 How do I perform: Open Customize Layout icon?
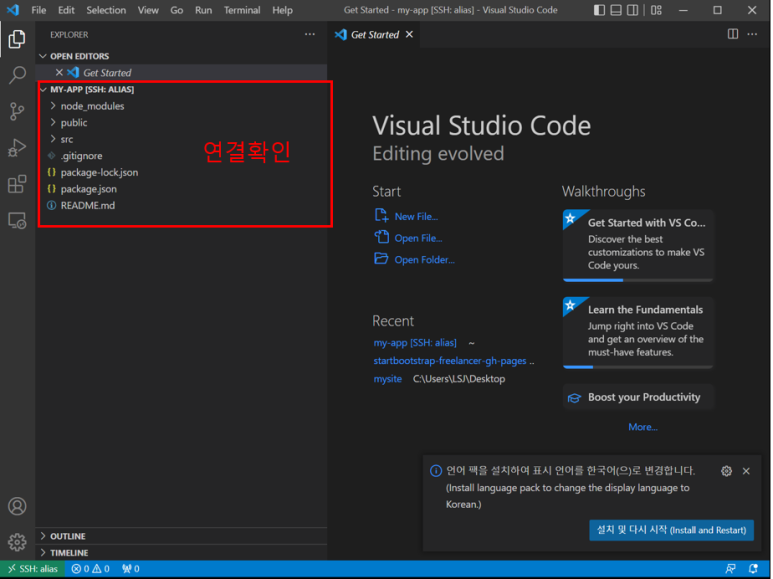pyautogui.click(x=656, y=10)
